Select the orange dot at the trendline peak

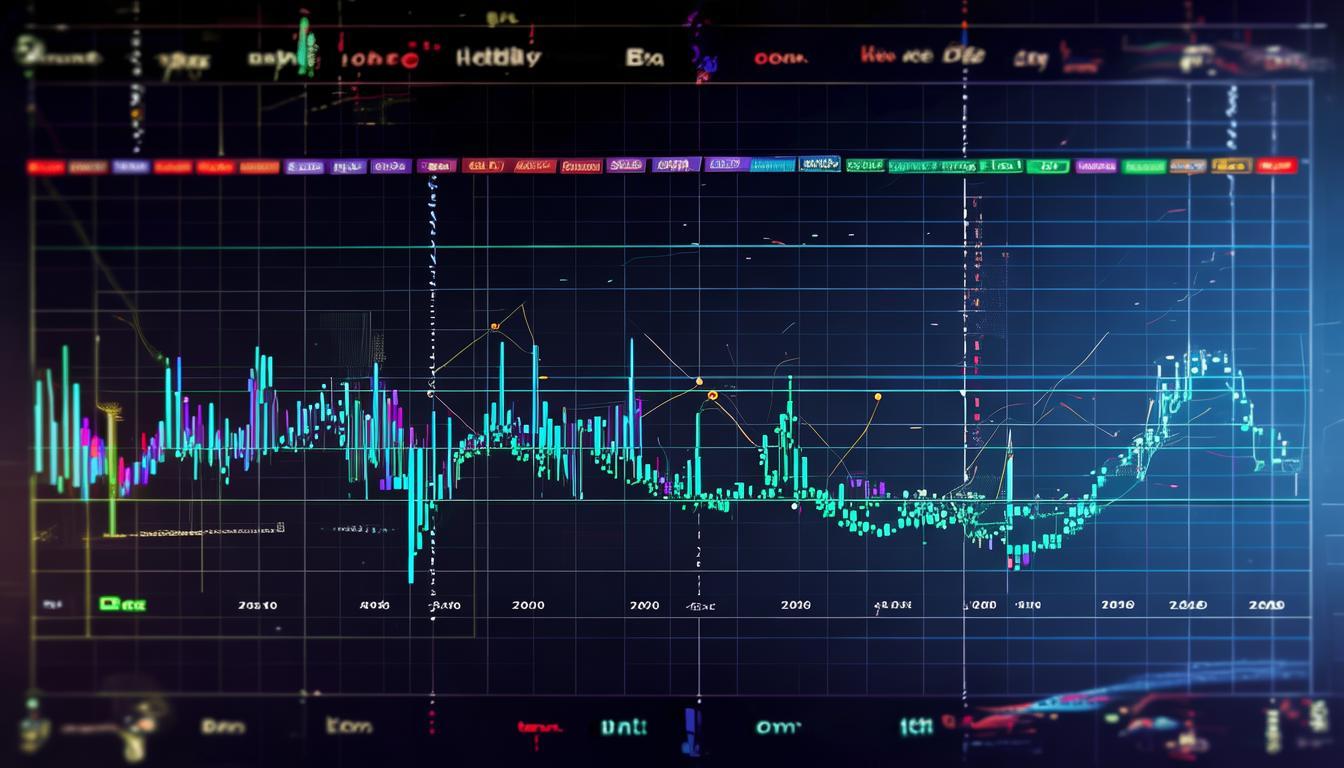pyautogui.click(x=494, y=326)
